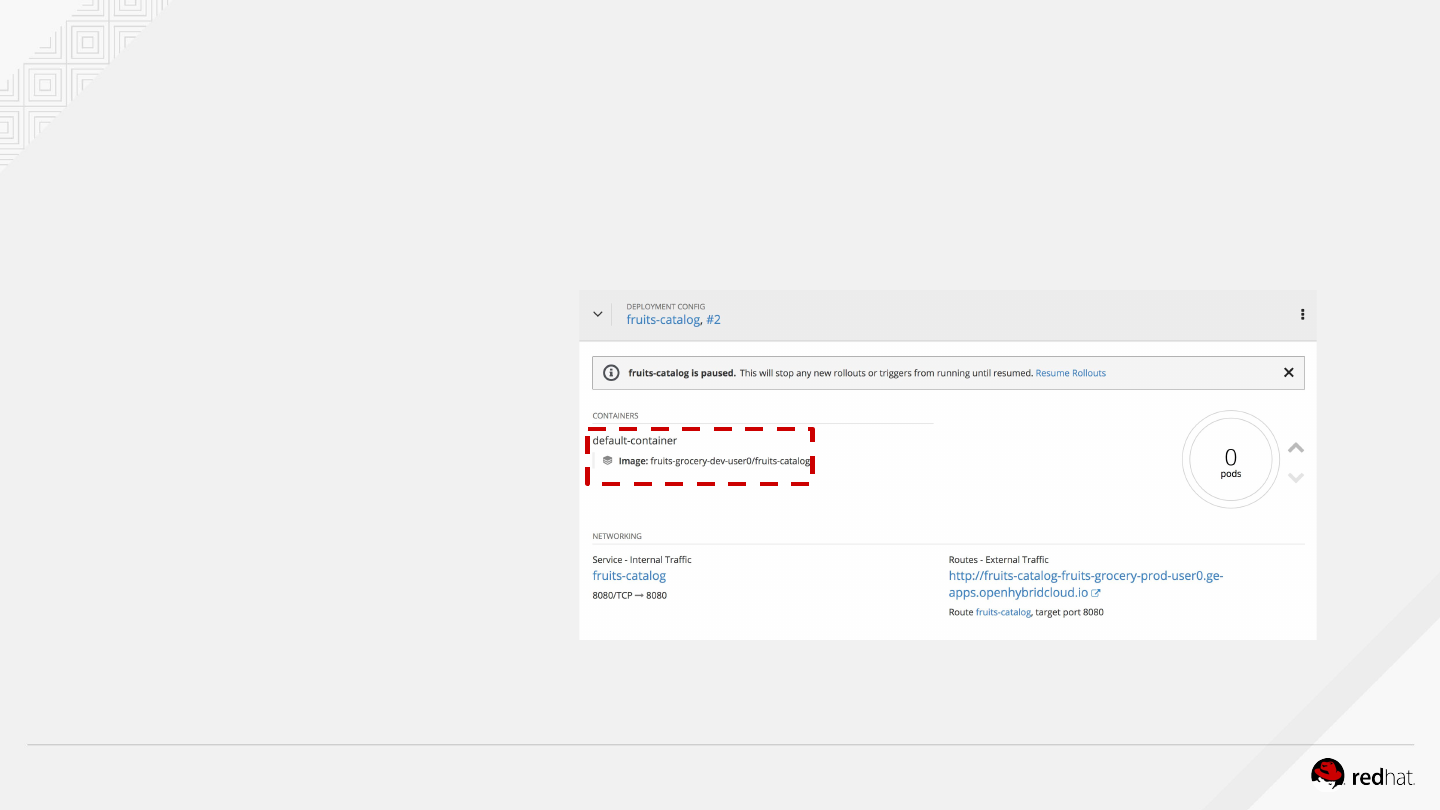This screenshot has width=1440, height=810.
Task: Open the fruits-catalog service link
Action: [629, 576]
